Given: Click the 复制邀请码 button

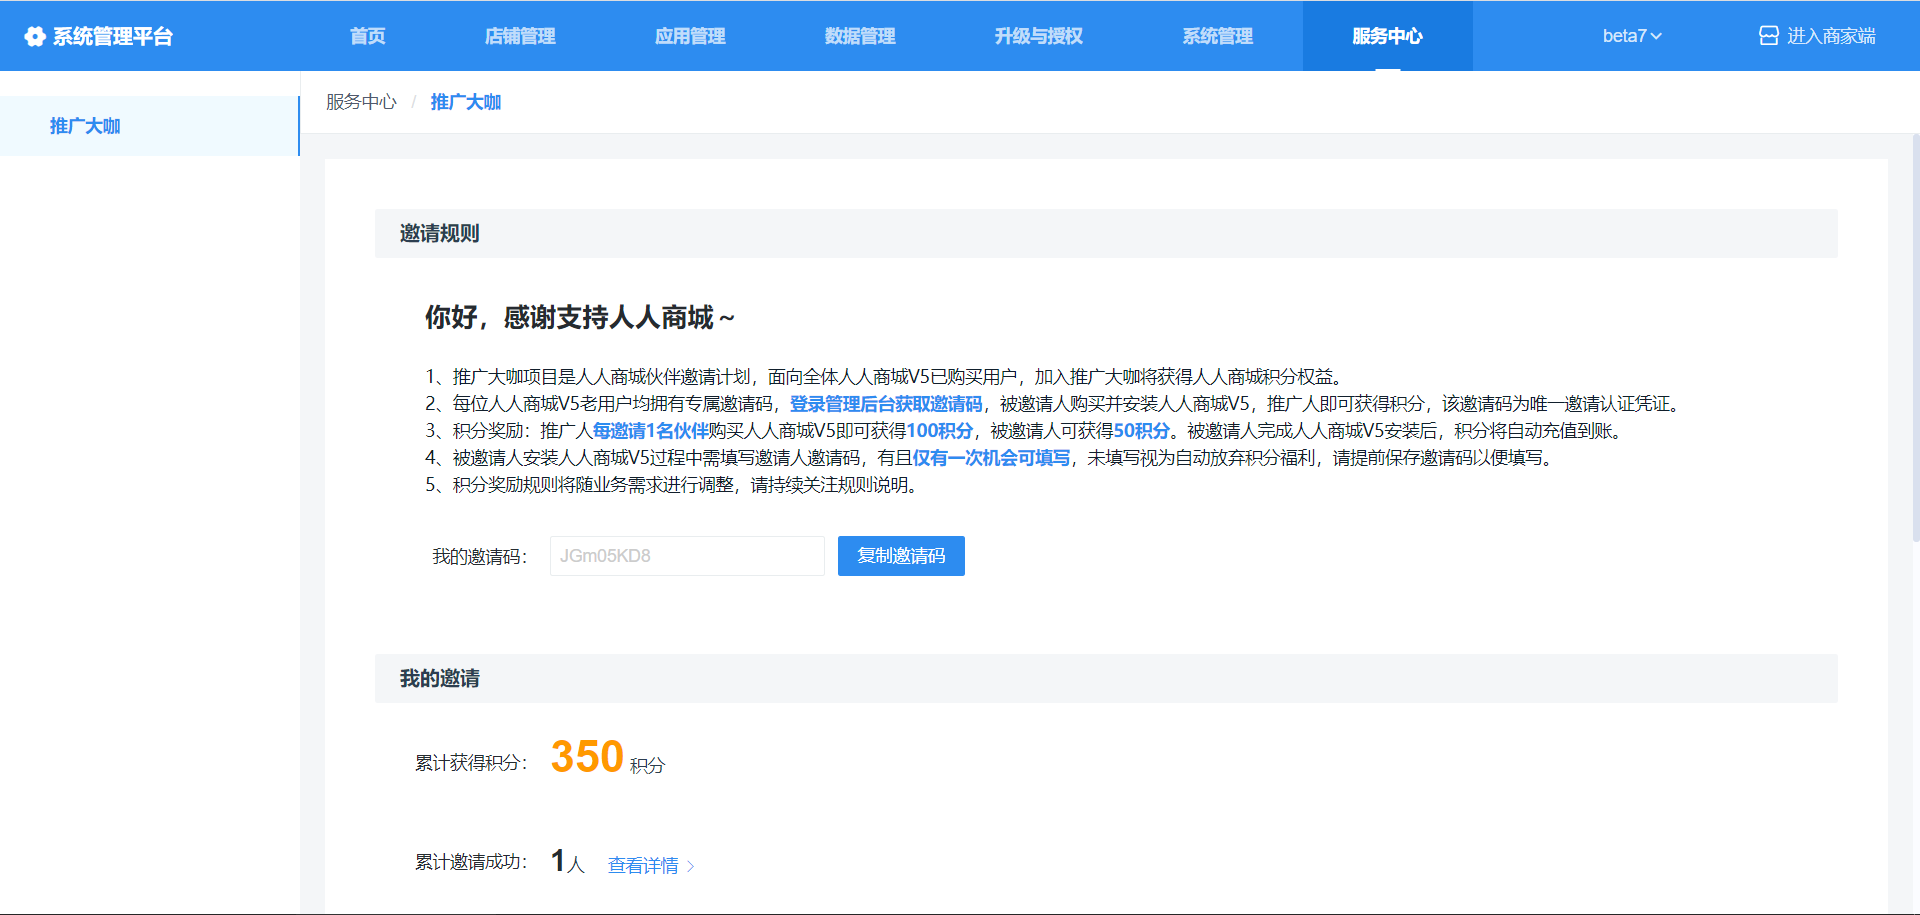Looking at the screenshot, I should pos(901,556).
